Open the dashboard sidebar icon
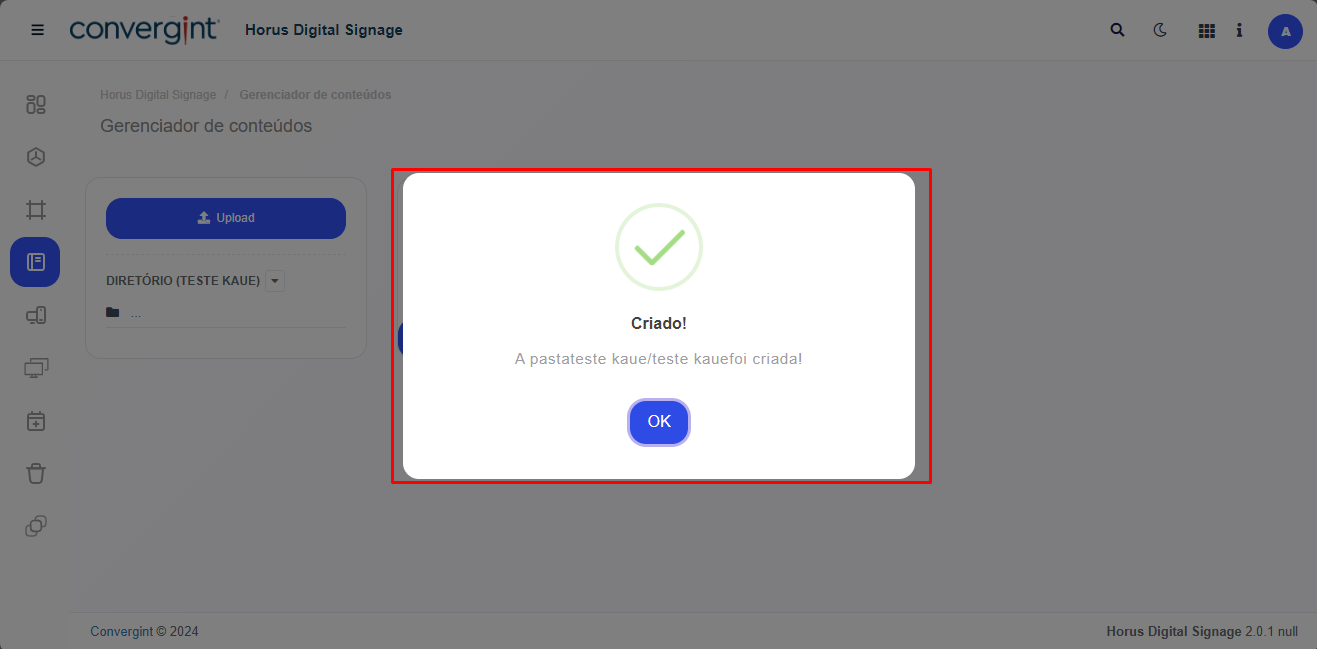This screenshot has height=649, width=1317. click(x=36, y=104)
